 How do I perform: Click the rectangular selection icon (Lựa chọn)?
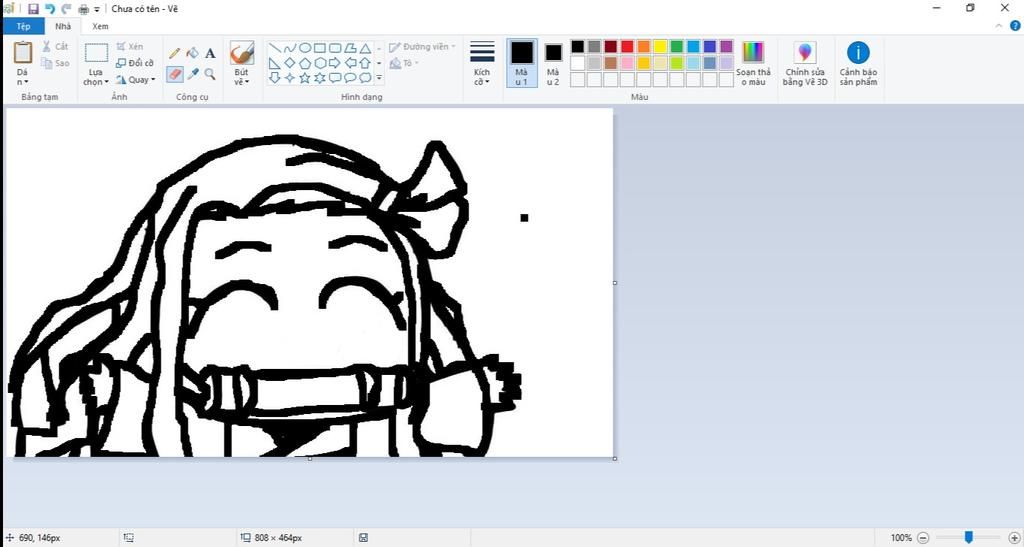click(97, 53)
